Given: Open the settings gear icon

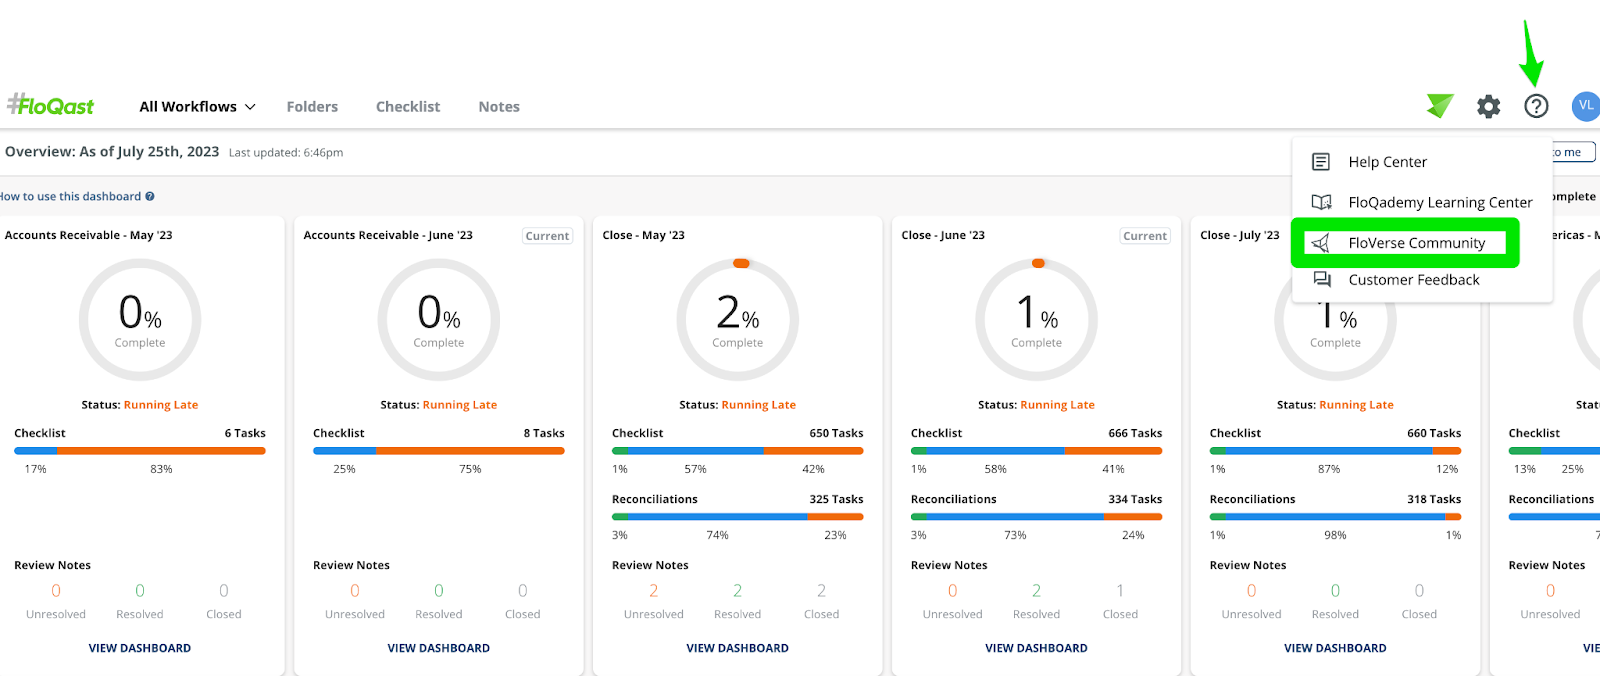Looking at the screenshot, I should (1488, 106).
